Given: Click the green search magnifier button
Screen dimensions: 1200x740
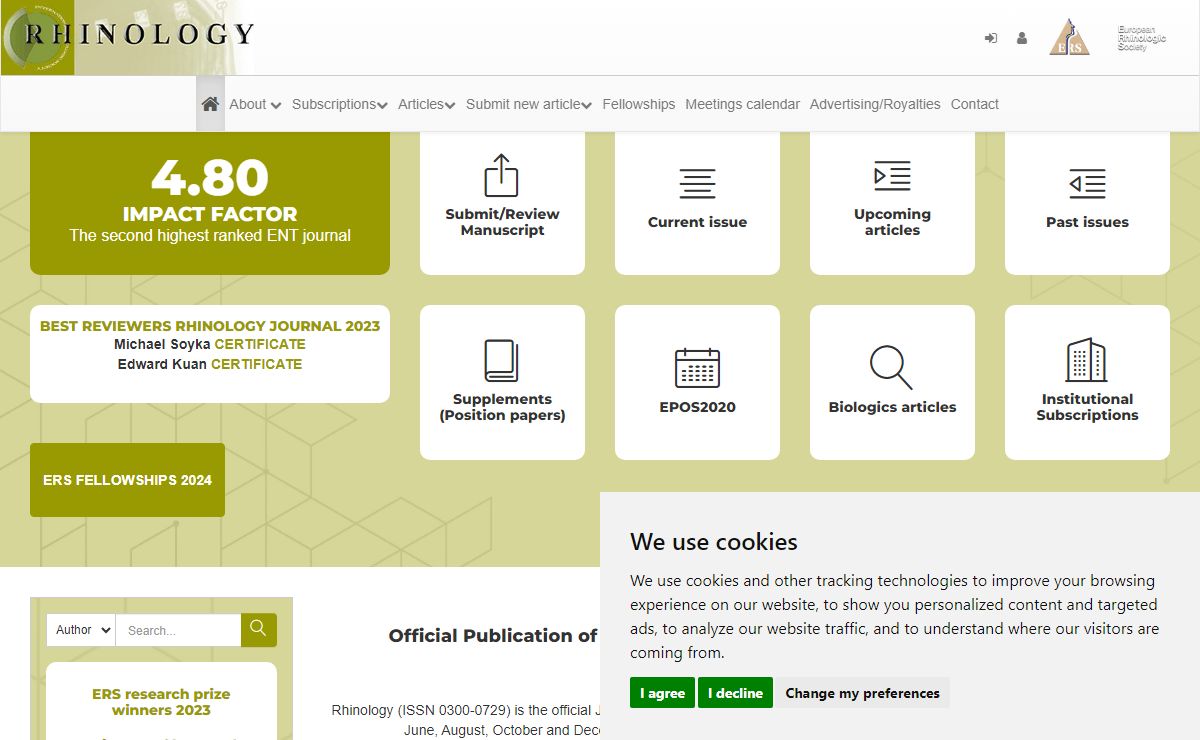Looking at the screenshot, I should (x=258, y=630).
